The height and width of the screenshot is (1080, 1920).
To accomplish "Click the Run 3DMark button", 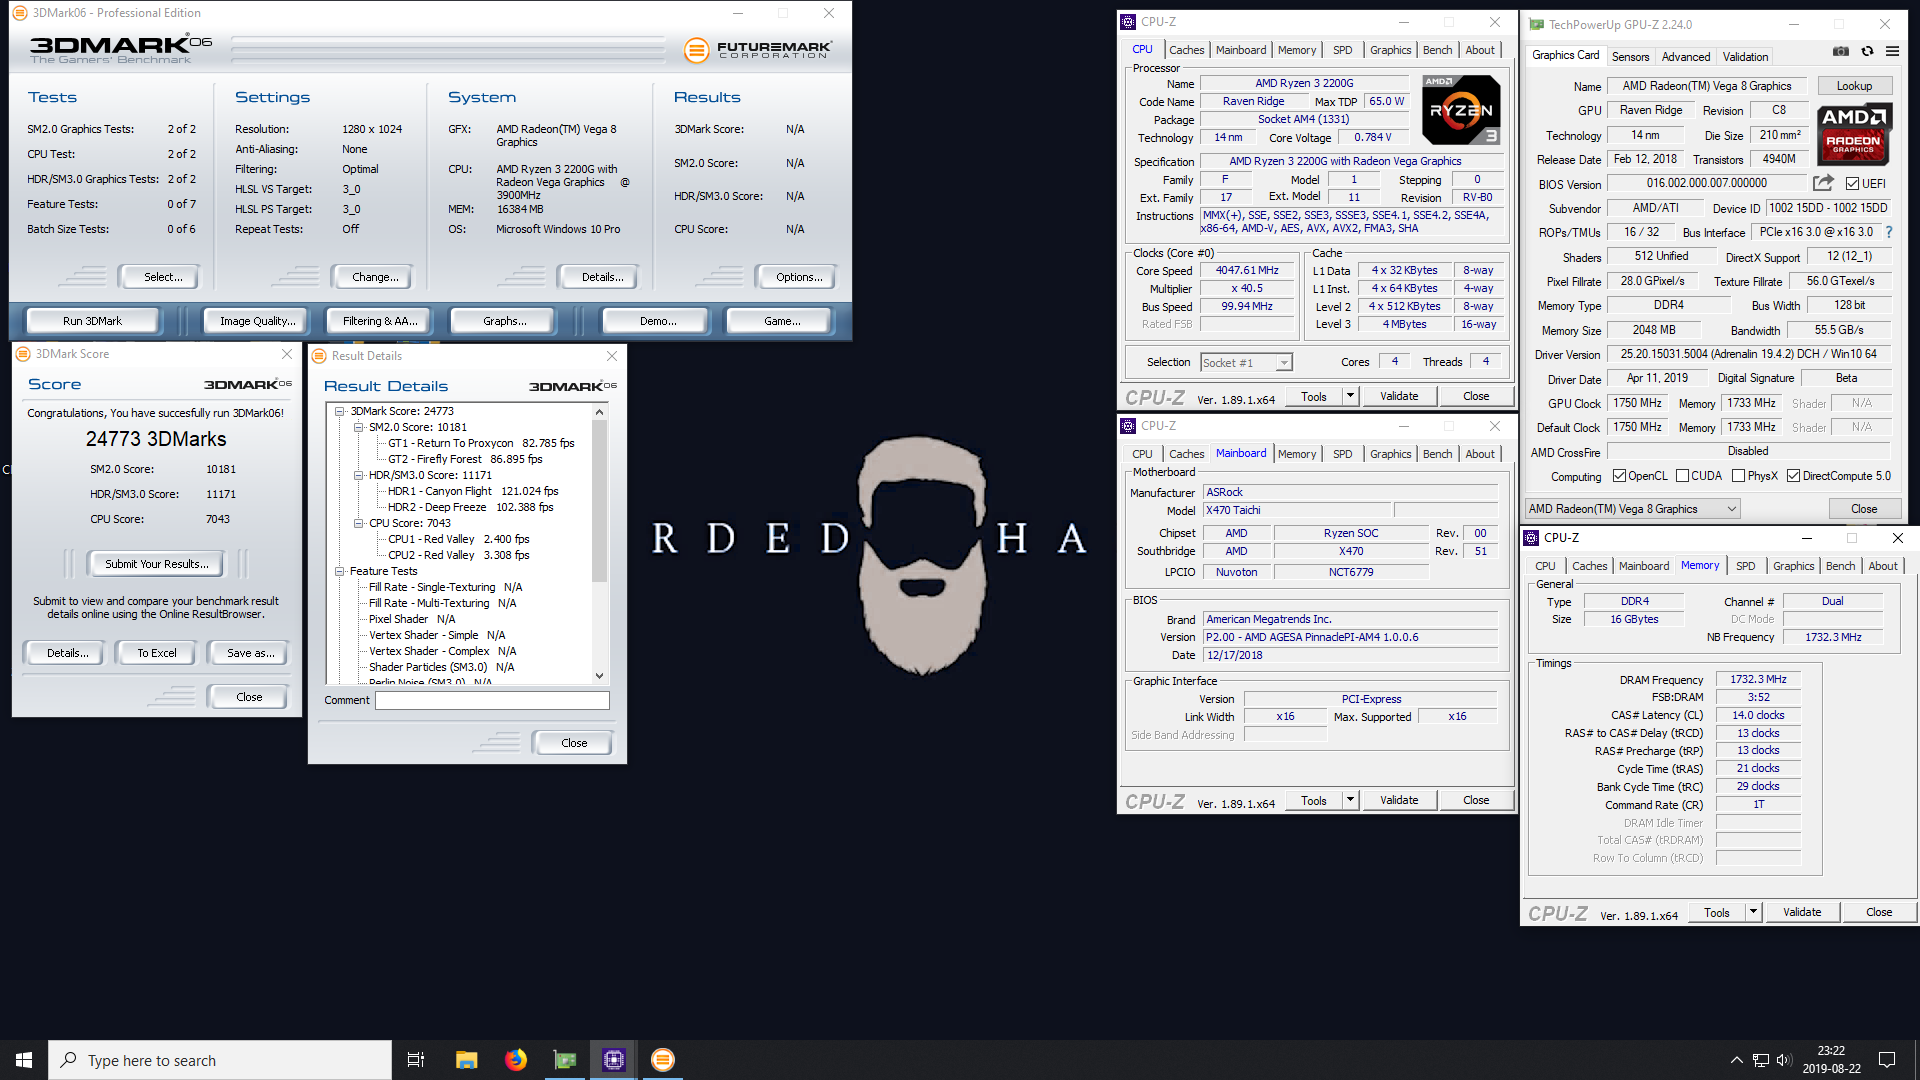I will (92, 321).
